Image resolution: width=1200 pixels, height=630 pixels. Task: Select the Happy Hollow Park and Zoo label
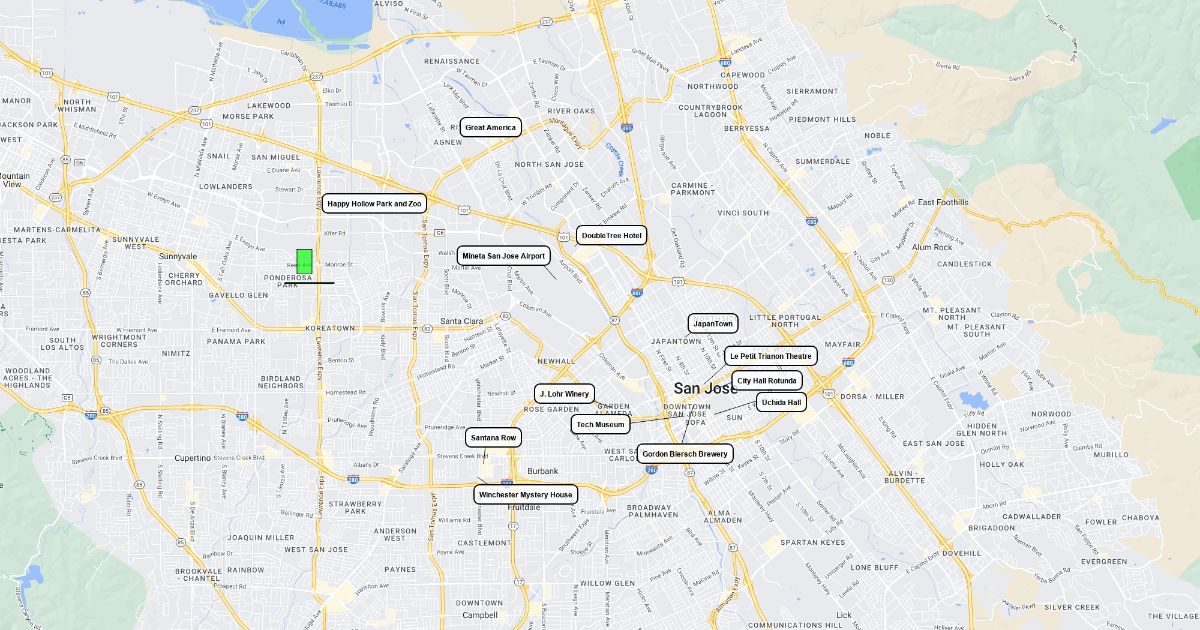click(x=375, y=203)
